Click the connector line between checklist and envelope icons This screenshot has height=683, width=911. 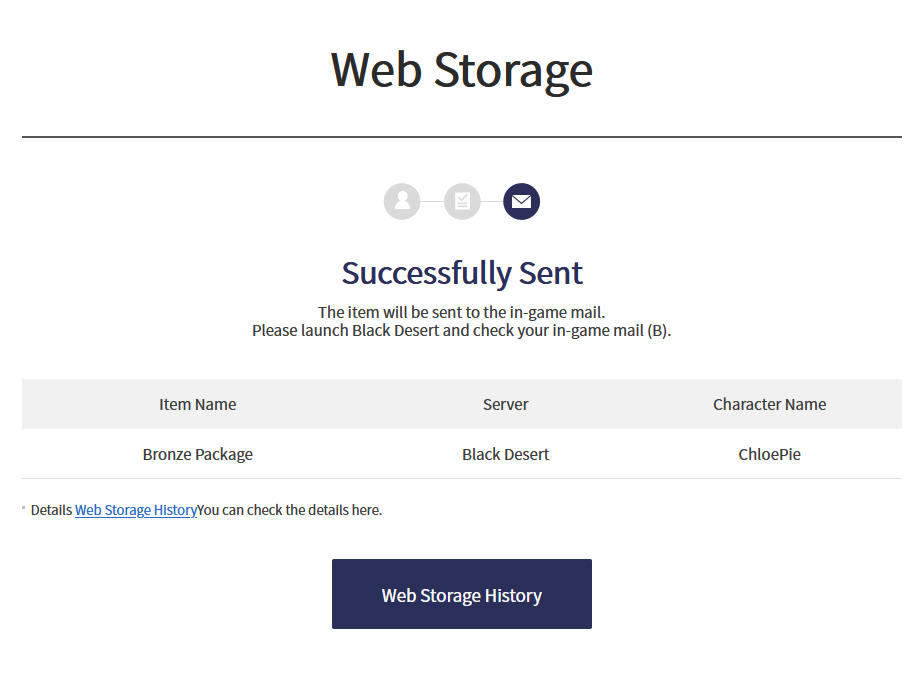[x=492, y=201]
